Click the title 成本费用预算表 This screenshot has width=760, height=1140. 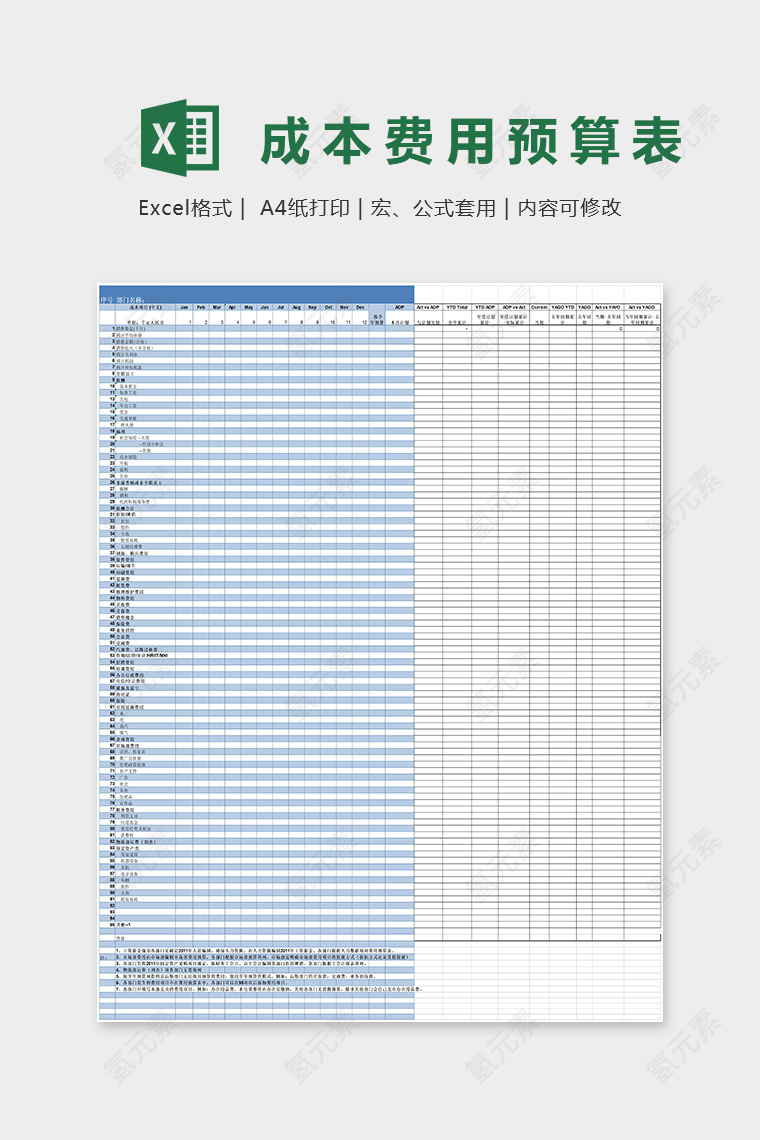pos(471,141)
